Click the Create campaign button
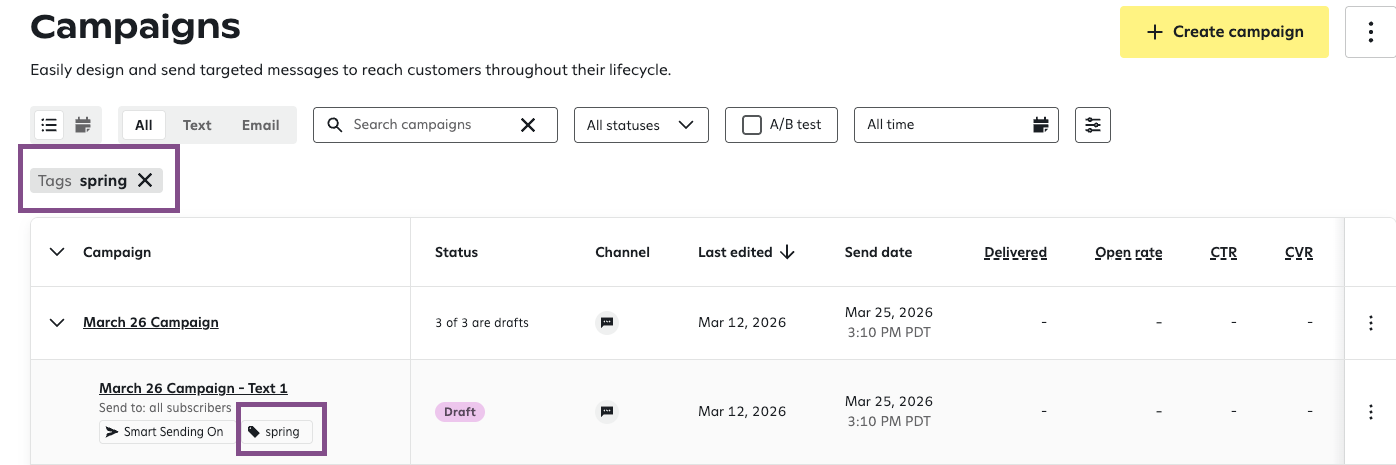Screen dimensions: 1396x465 tap(1224, 32)
